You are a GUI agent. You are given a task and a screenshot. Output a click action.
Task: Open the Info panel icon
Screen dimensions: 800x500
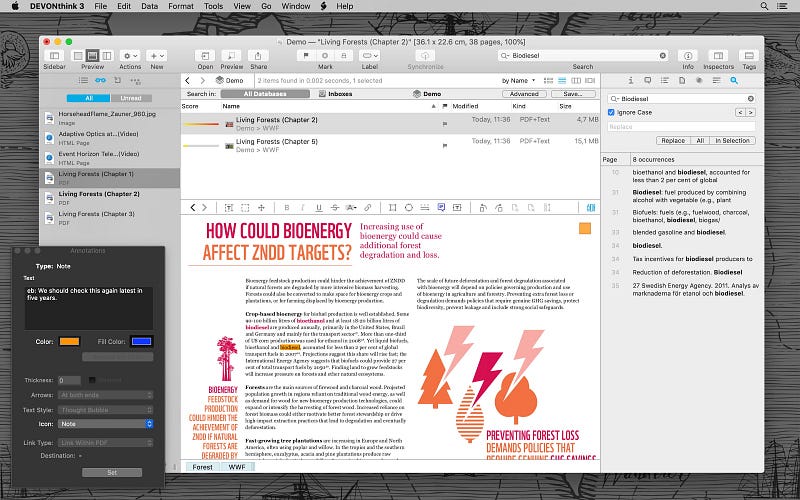tap(688, 54)
